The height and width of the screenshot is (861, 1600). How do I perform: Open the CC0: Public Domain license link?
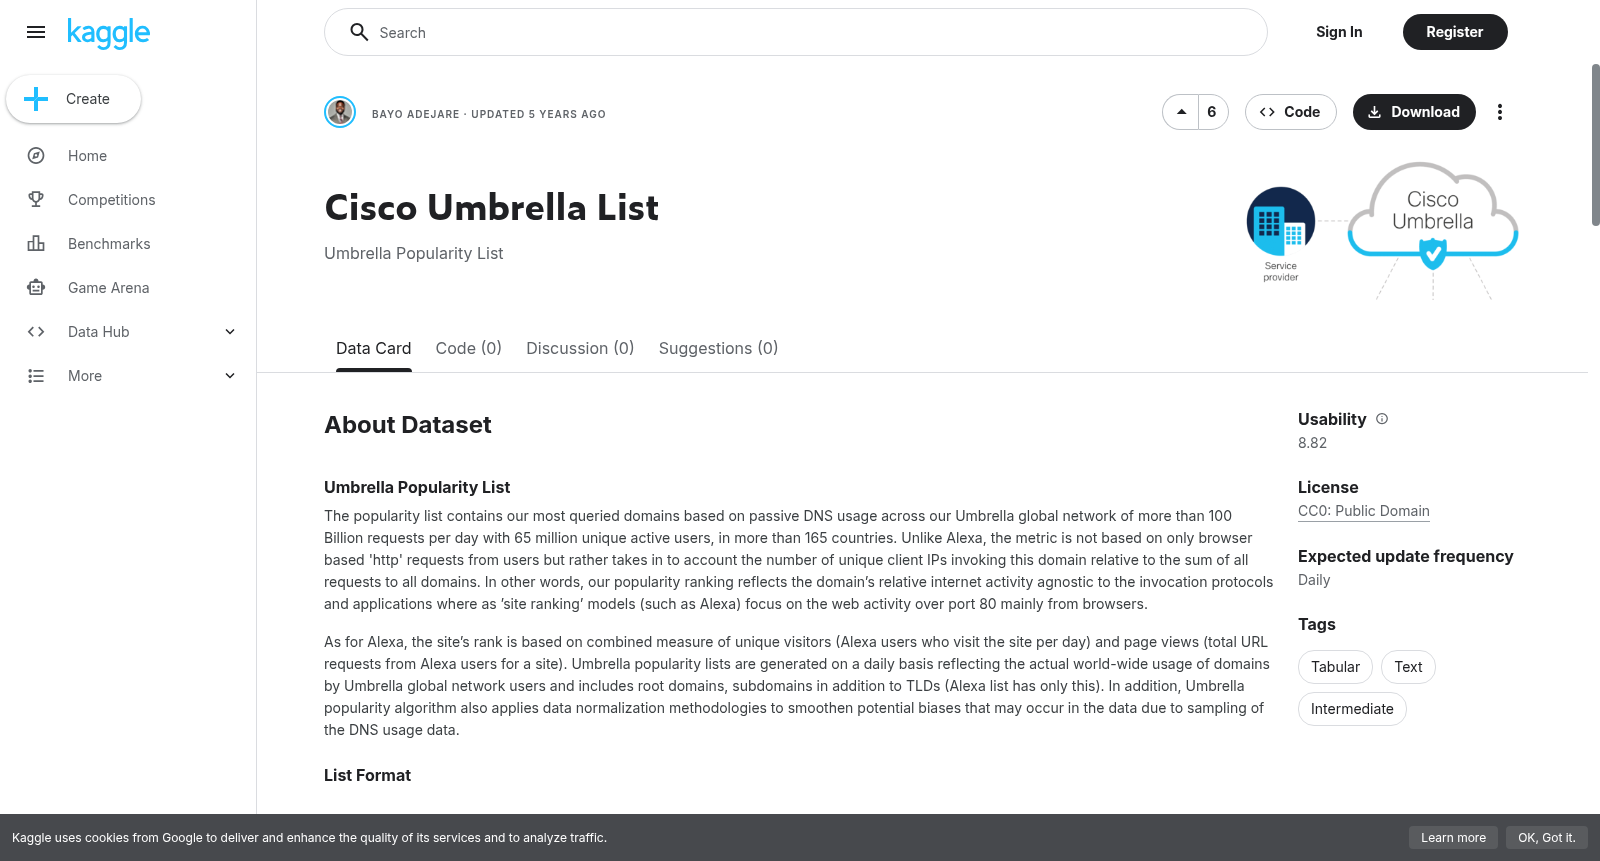click(x=1364, y=511)
